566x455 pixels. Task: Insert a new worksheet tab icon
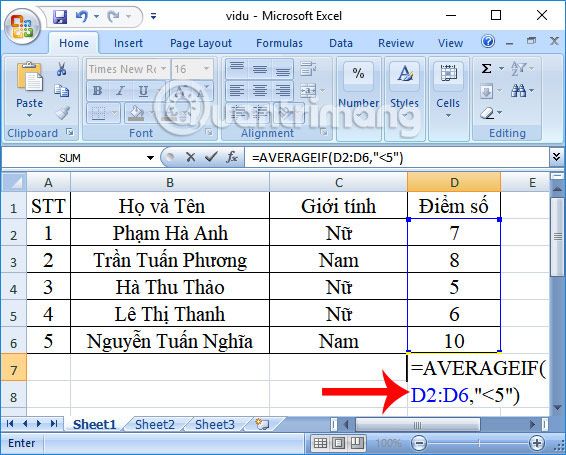pyautogui.click(x=263, y=424)
